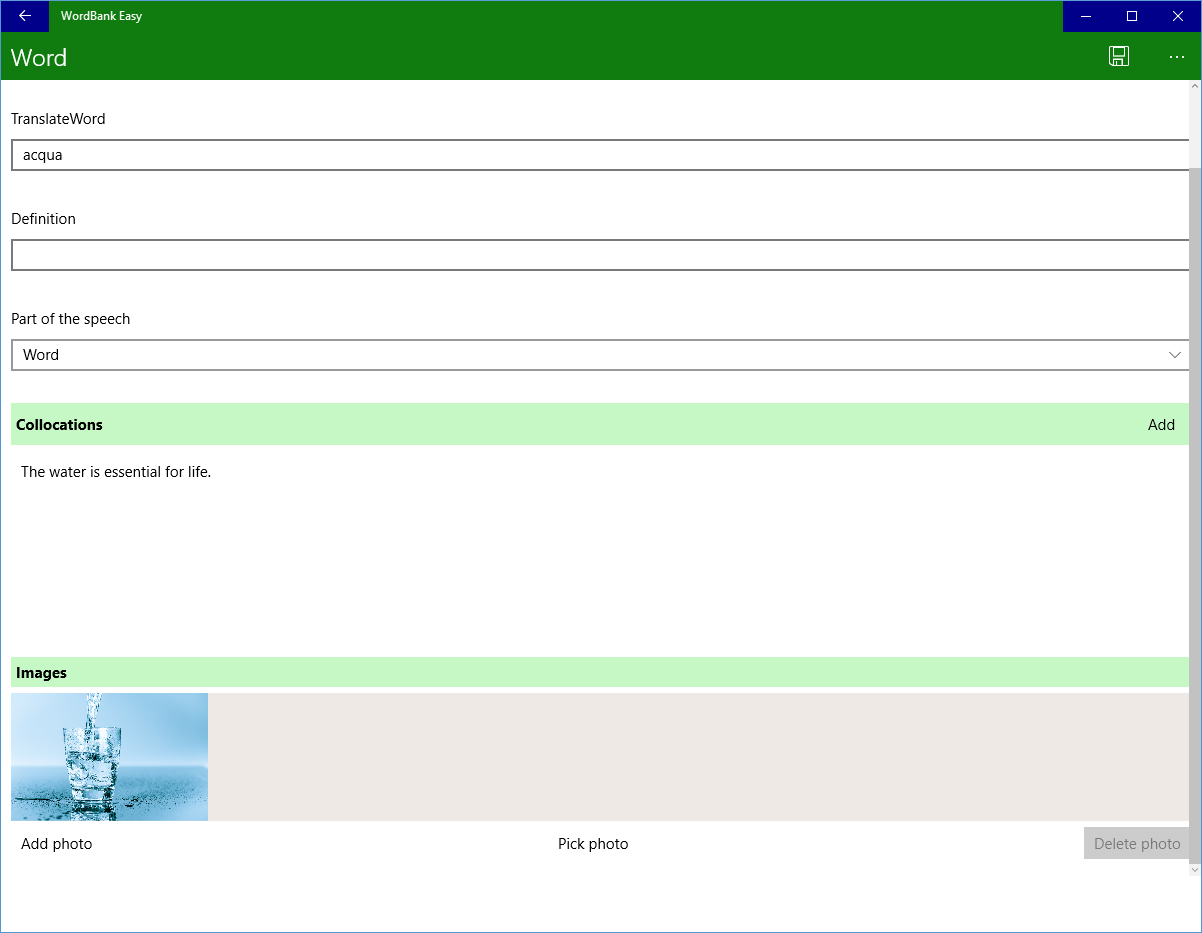Expand the Part of the speech dropdown

[600, 355]
